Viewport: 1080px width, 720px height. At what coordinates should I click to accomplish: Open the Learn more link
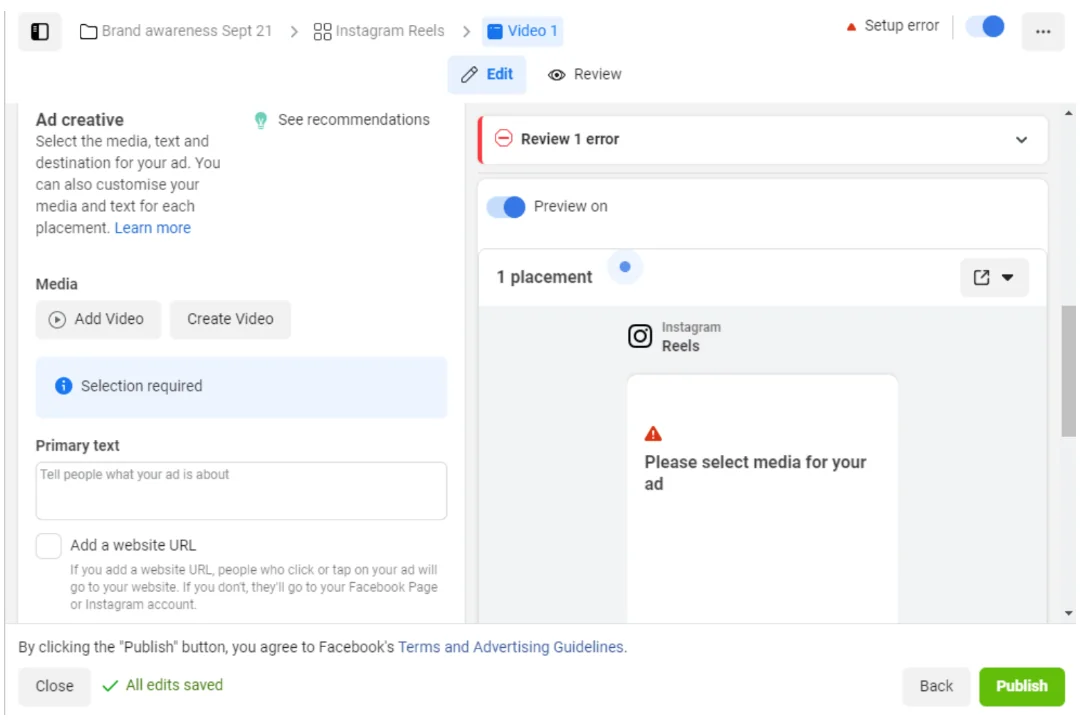(152, 228)
